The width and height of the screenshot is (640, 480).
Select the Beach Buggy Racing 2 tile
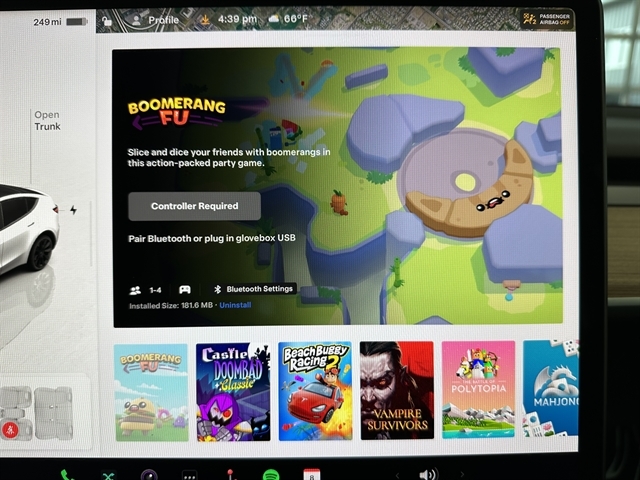[x=315, y=391]
